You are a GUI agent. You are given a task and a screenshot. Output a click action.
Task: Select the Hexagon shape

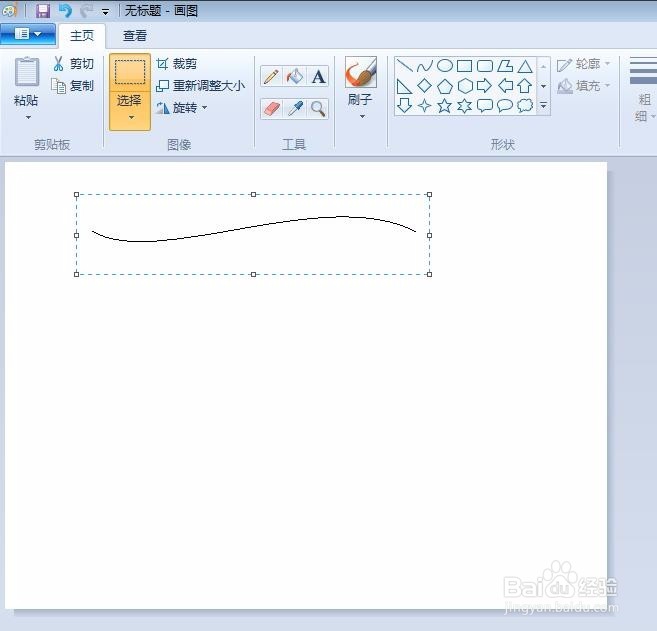pos(465,86)
